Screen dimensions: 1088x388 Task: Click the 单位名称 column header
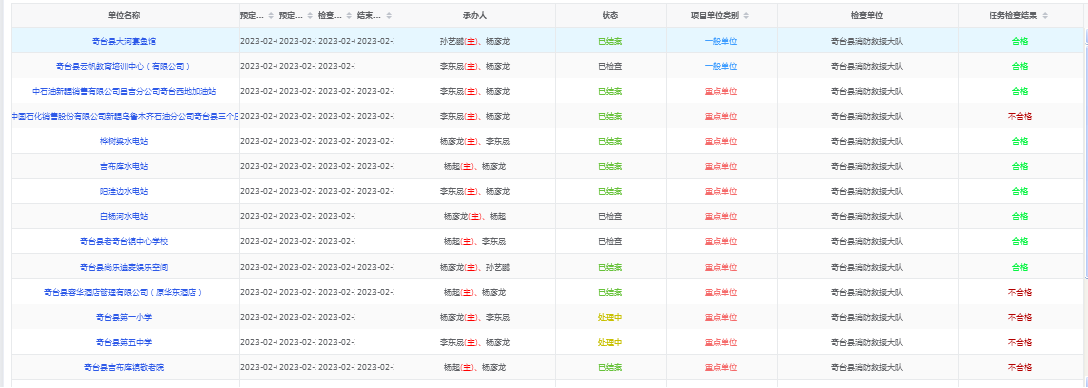coord(124,15)
